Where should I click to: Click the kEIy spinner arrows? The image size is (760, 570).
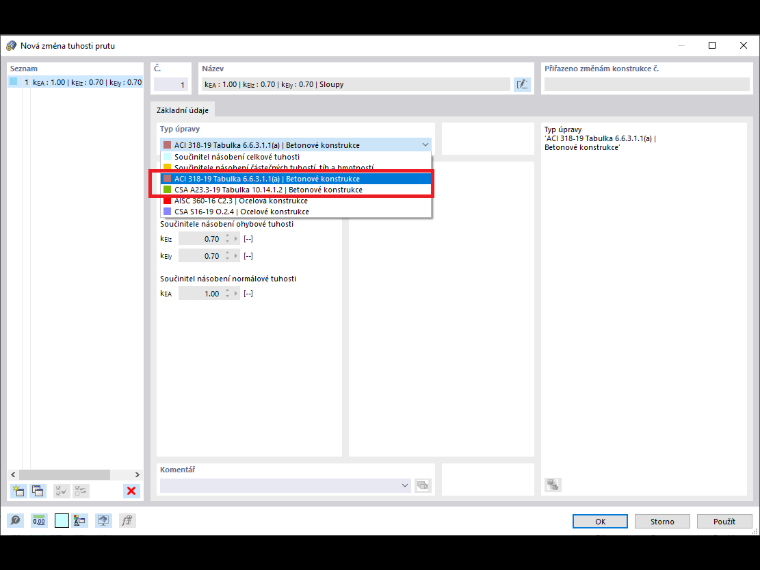pyautogui.click(x=227, y=256)
